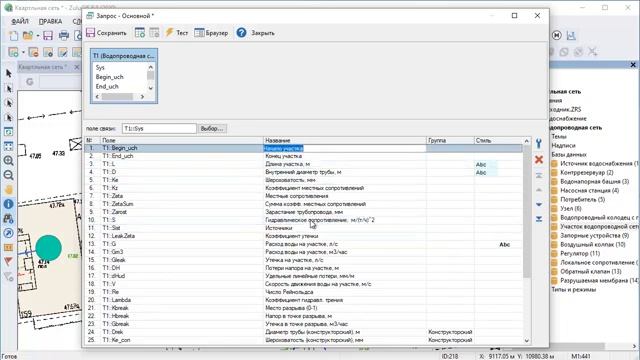Select Sys in the T1 table box
Viewport: 640px width, 360px height.
pyautogui.click(x=100, y=67)
